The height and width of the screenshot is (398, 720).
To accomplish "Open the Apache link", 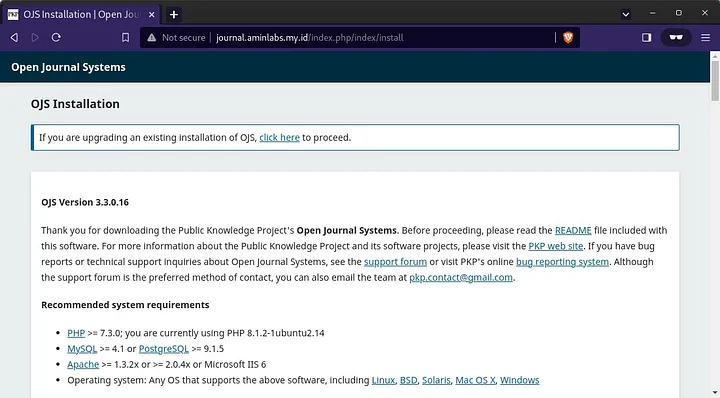I will (x=83, y=364).
